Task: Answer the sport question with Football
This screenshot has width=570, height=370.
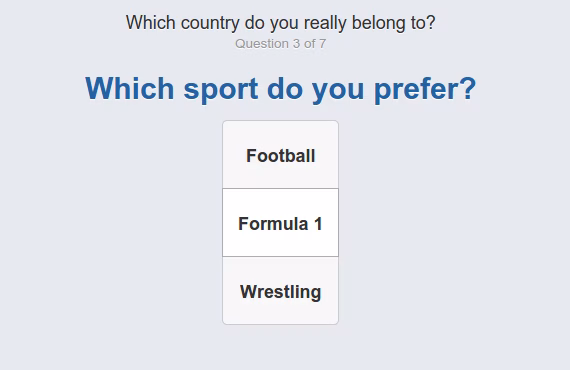Action: (x=280, y=154)
